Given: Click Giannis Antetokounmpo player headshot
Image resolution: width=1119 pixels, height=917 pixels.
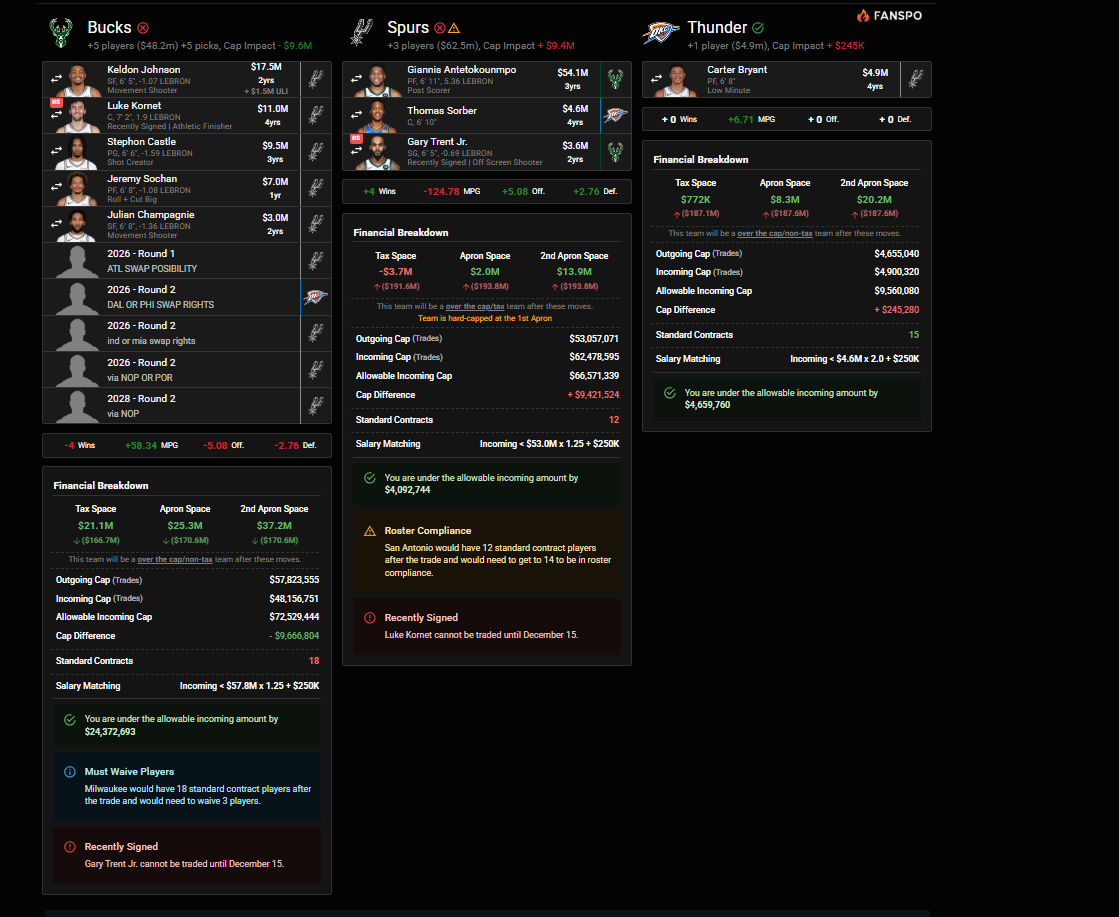Looking at the screenshot, I should [378, 80].
